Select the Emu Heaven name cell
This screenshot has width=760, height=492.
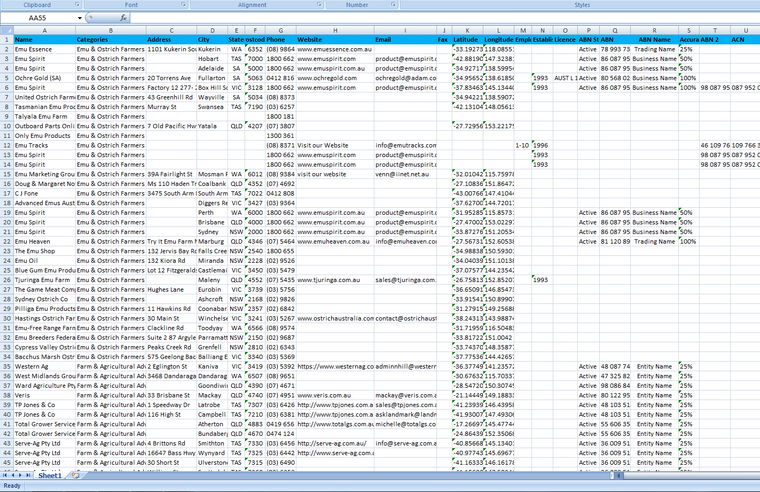pyautogui.click(x=45, y=241)
